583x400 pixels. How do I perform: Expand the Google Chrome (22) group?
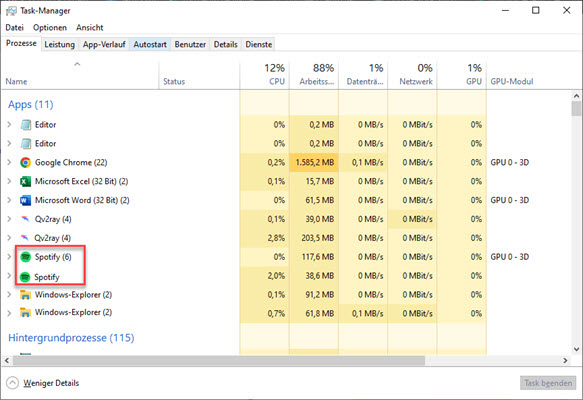coord(9,162)
